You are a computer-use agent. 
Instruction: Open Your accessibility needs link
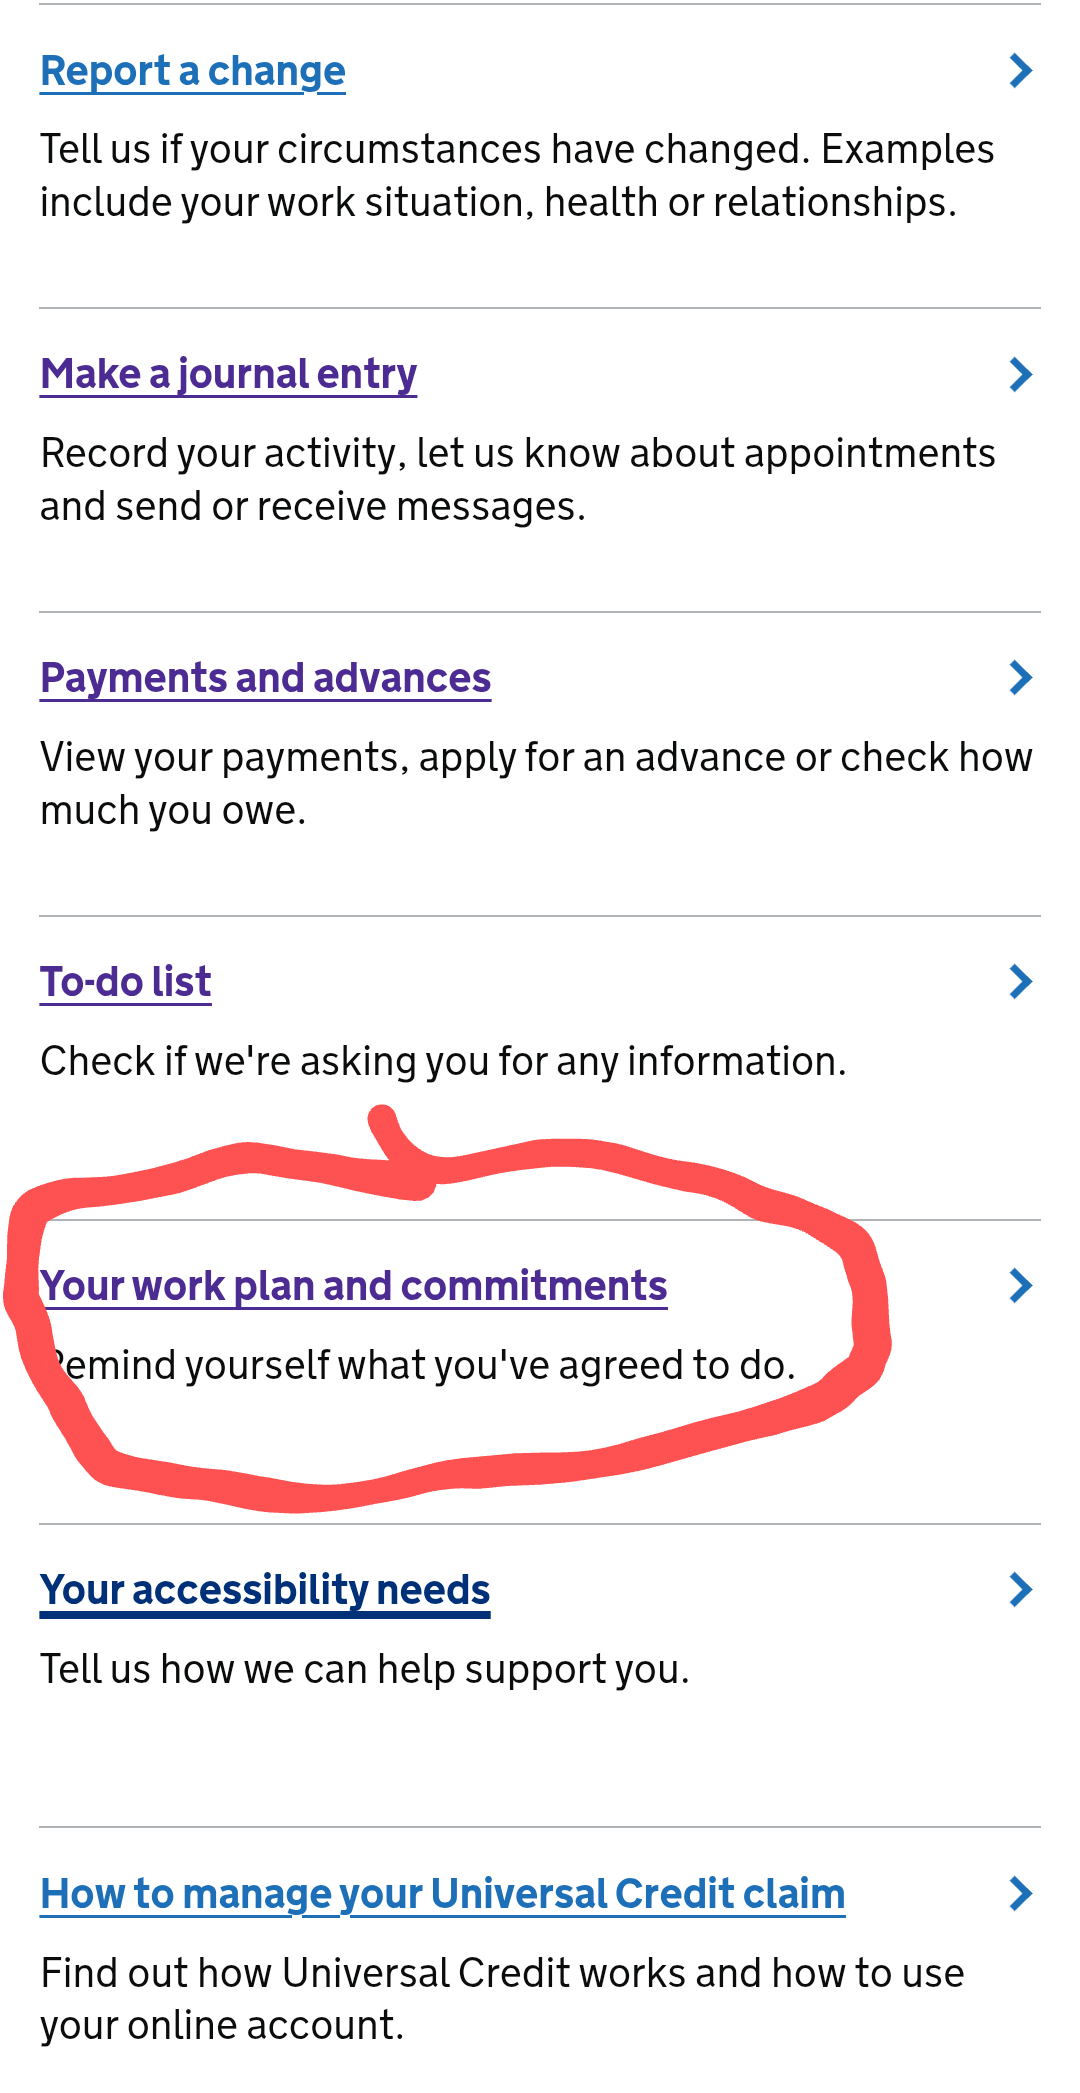[265, 1590]
